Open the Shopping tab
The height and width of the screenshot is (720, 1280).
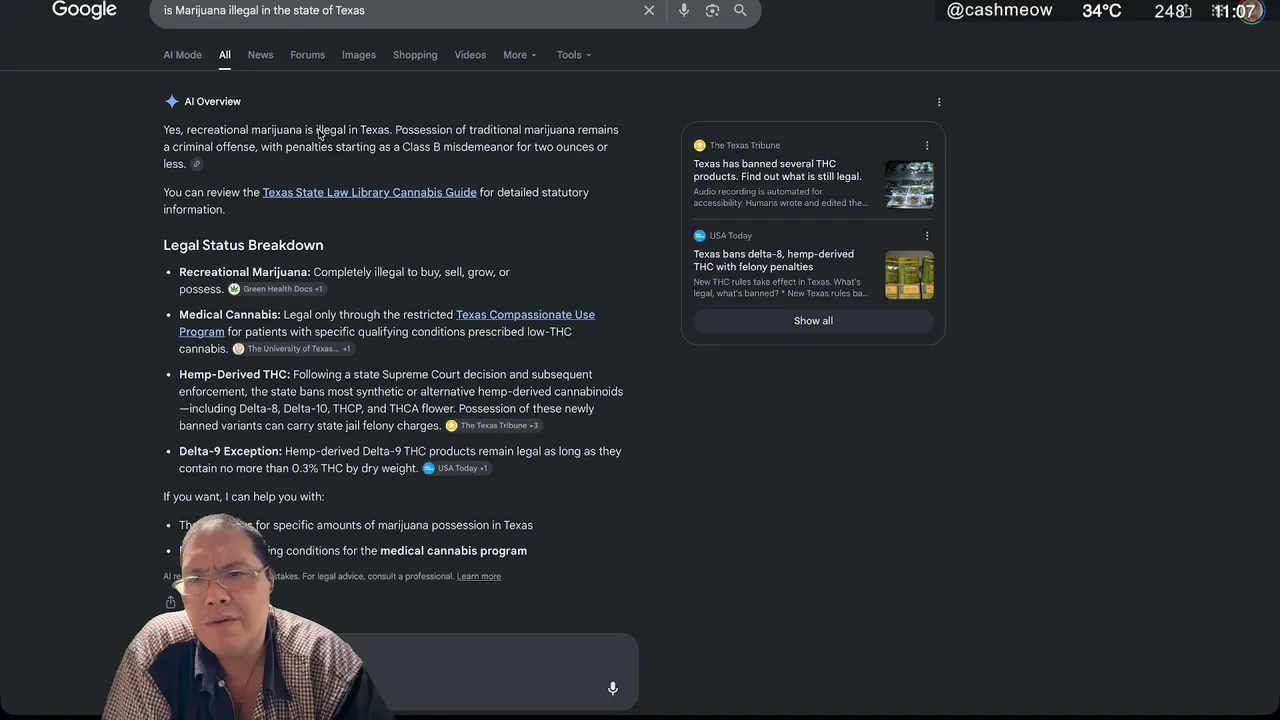click(415, 55)
